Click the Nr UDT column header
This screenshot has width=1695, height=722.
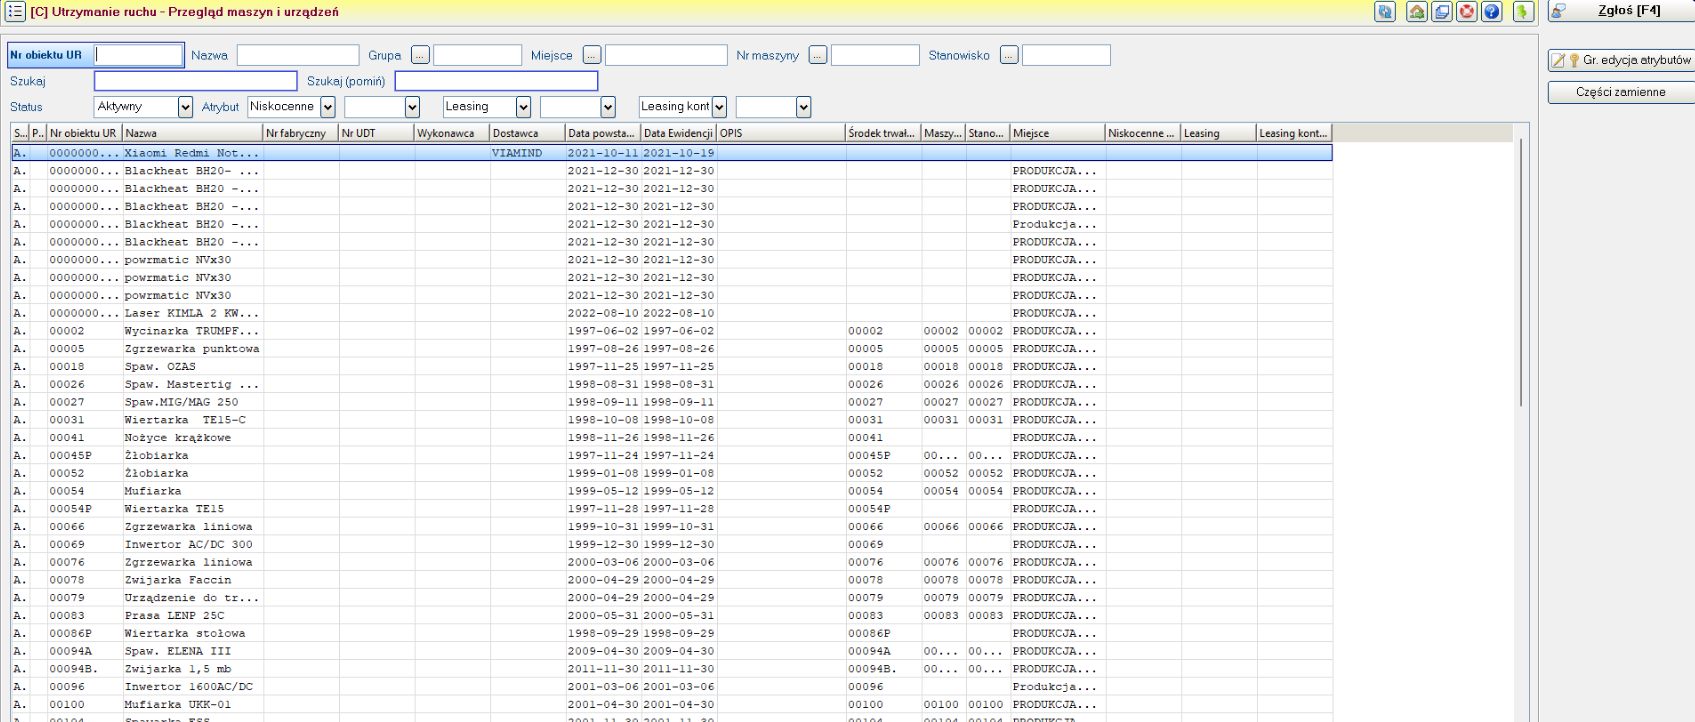[377, 133]
